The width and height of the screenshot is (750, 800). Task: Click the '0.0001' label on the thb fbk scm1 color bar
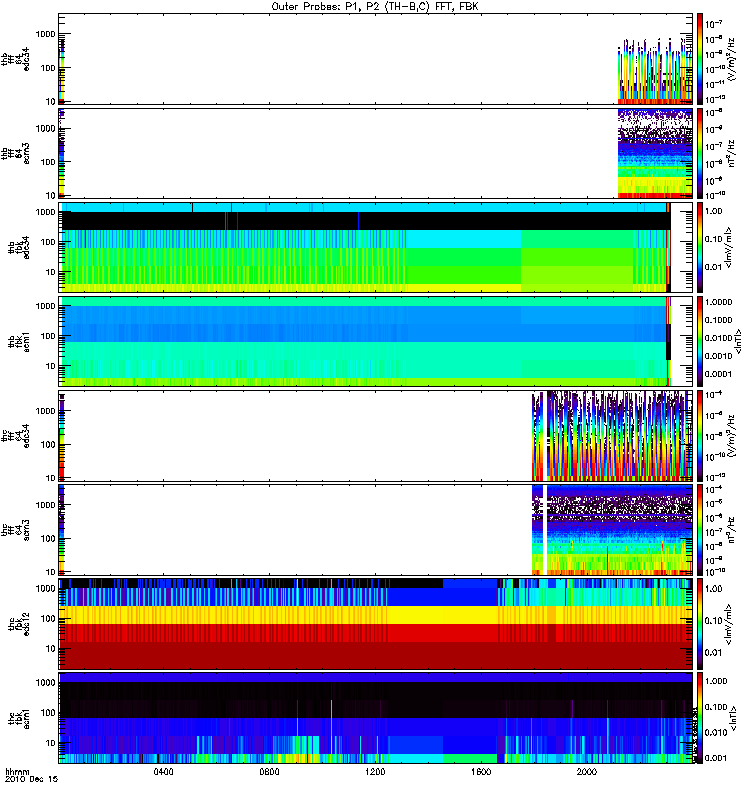(x=718, y=374)
